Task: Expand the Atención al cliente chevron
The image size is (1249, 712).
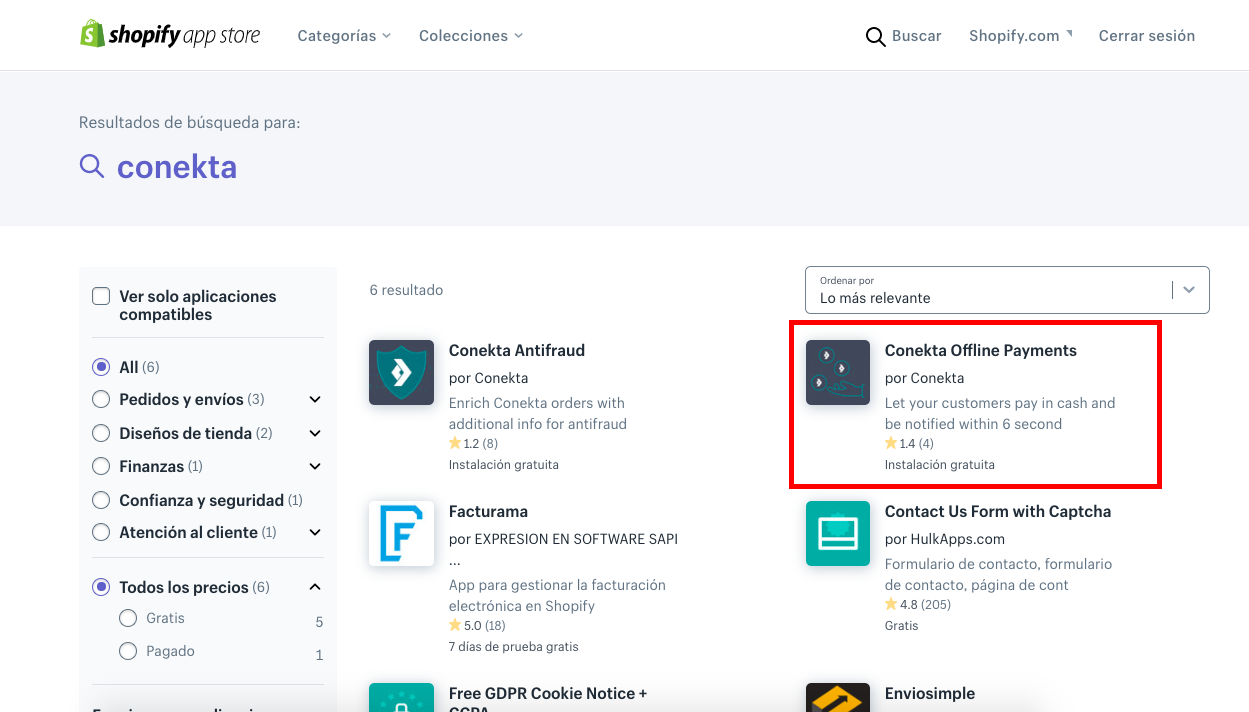Action: coord(315,533)
